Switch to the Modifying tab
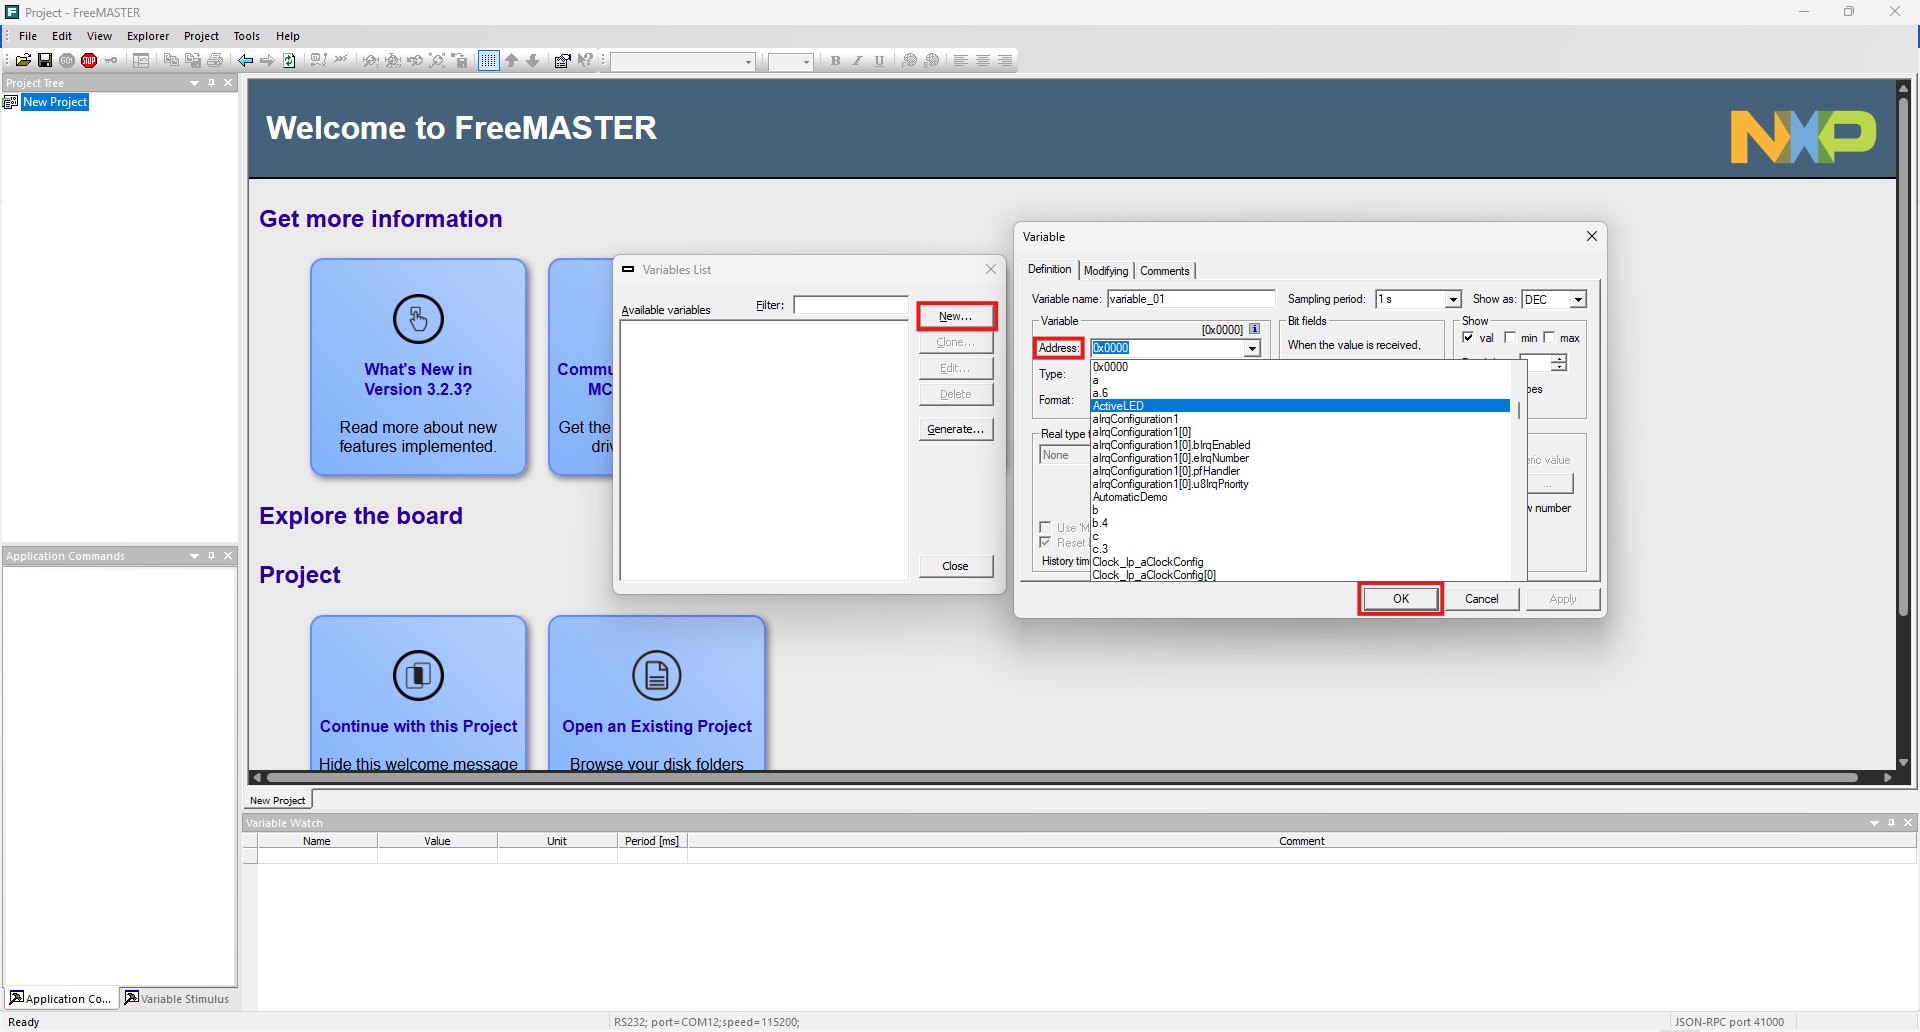The height and width of the screenshot is (1032, 1920). pyautogui.click(x=1106, y=271)
